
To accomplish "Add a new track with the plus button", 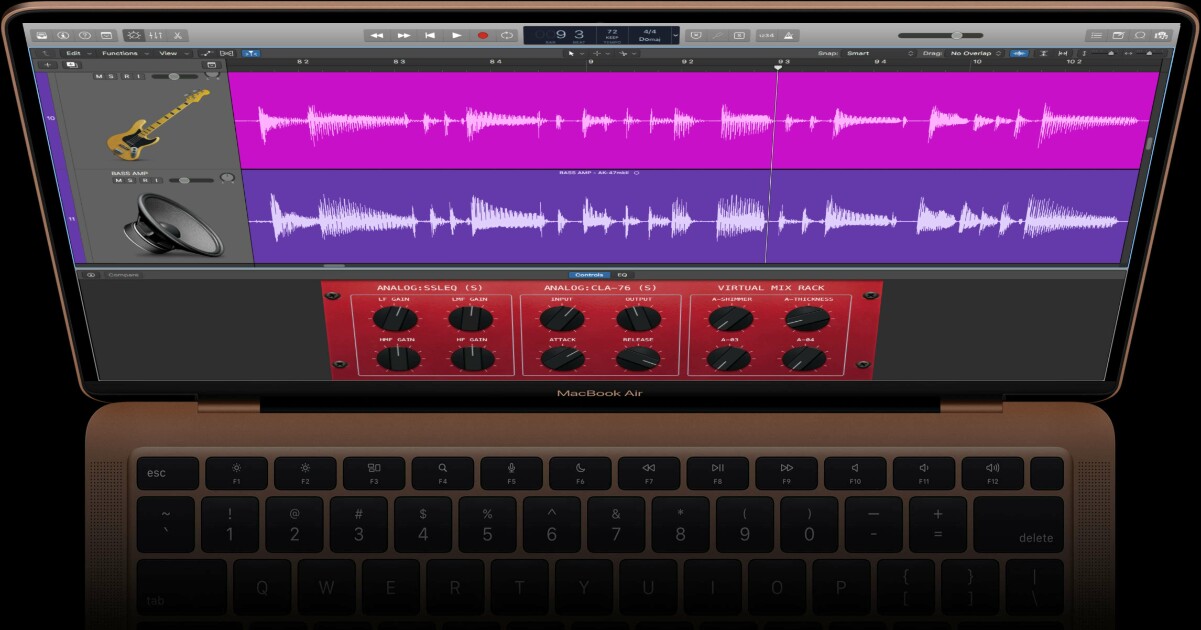I will click(48, 65).
